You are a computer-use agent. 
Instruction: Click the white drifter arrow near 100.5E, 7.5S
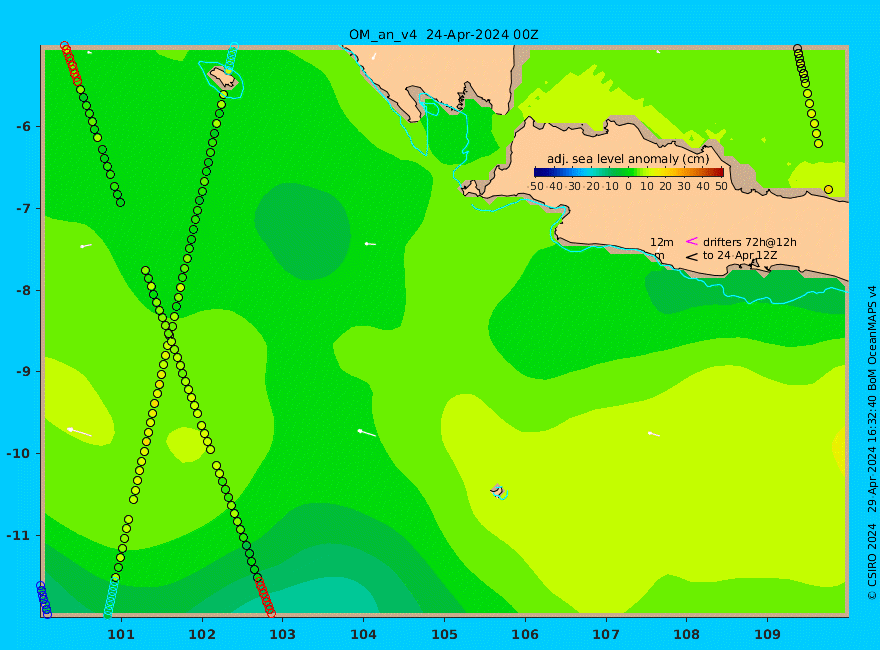pyautogui.click(x=86, y=245)
